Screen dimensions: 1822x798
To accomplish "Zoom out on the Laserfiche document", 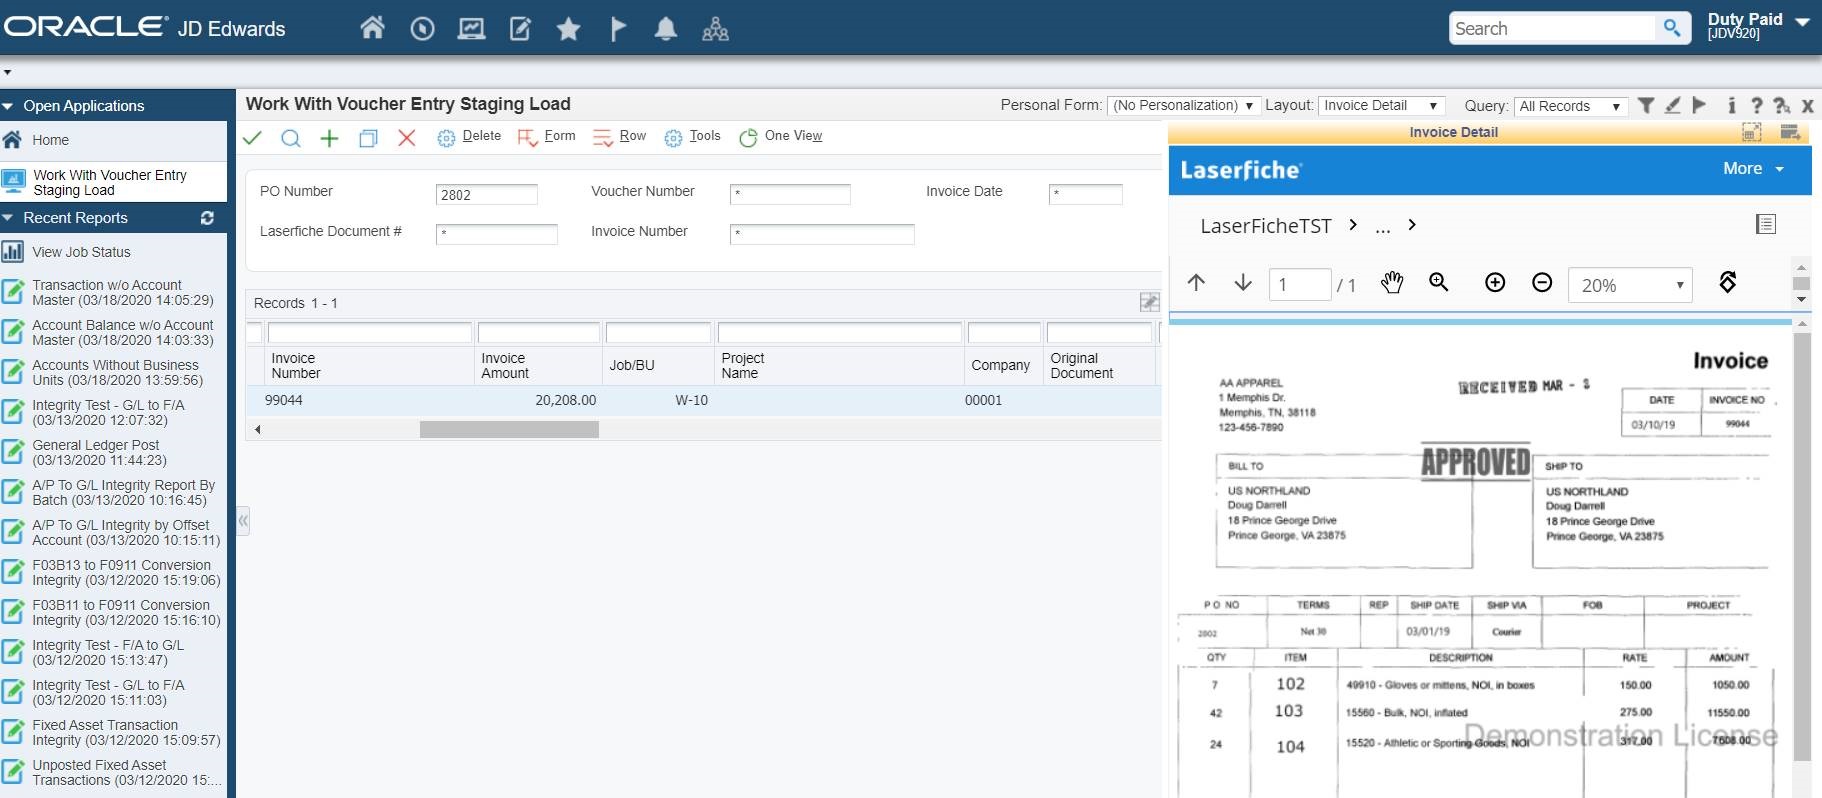I will coord(1542,283).
